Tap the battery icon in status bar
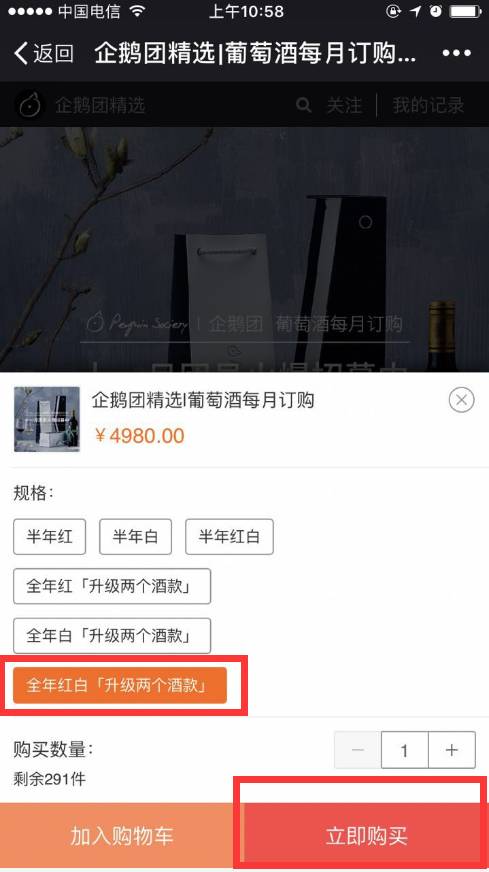The image size is (489, 872). click(x=465, y=11)
